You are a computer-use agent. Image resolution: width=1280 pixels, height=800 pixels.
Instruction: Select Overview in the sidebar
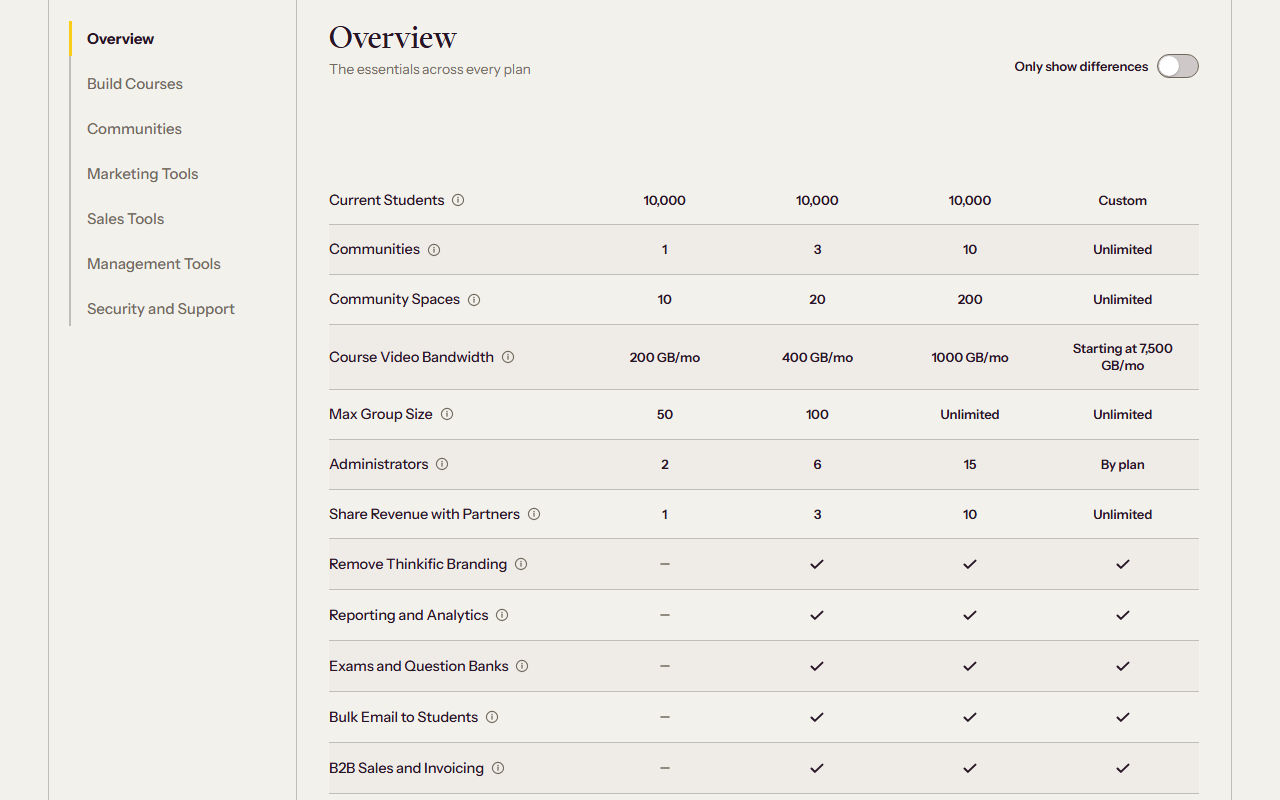[x=120, y=39]
